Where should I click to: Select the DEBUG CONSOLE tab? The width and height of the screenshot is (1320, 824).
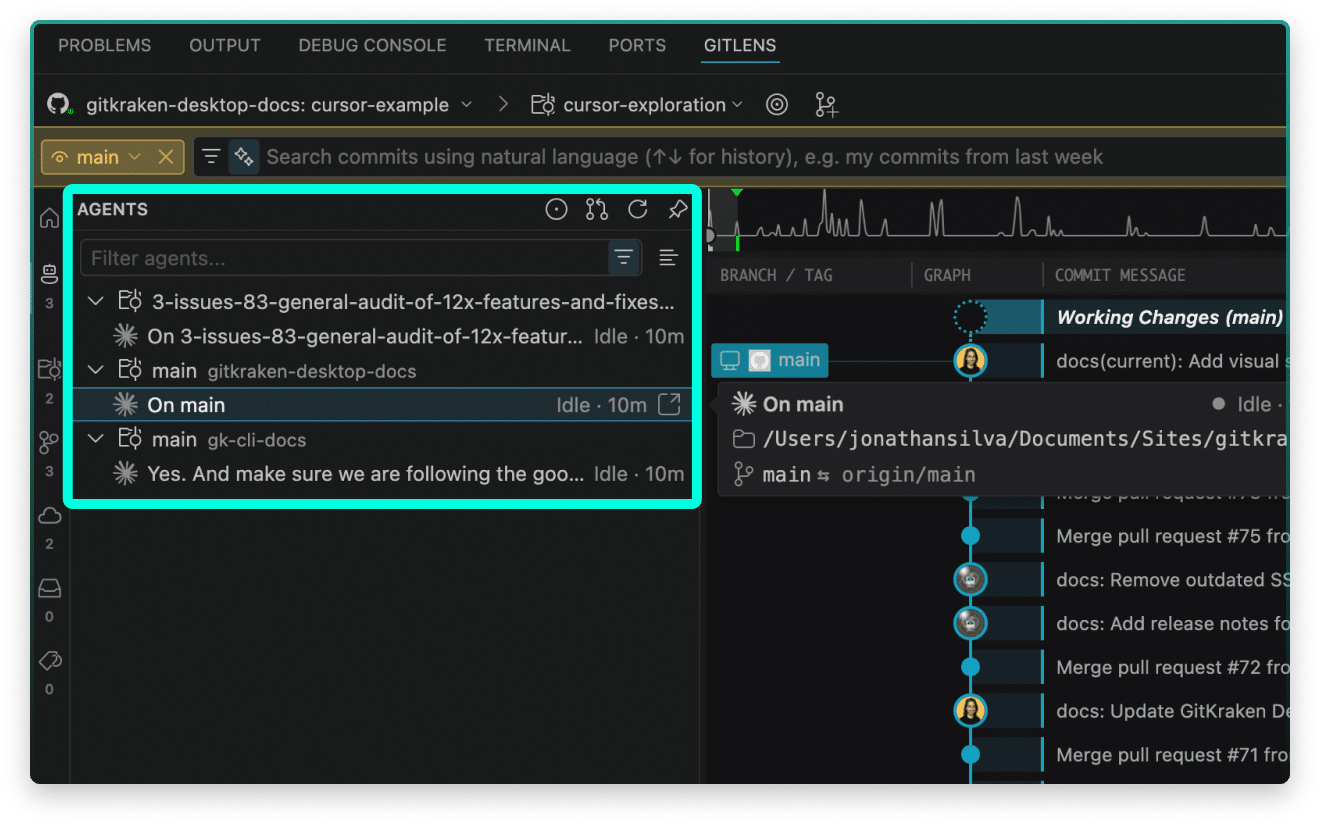[x=372, y=45]
